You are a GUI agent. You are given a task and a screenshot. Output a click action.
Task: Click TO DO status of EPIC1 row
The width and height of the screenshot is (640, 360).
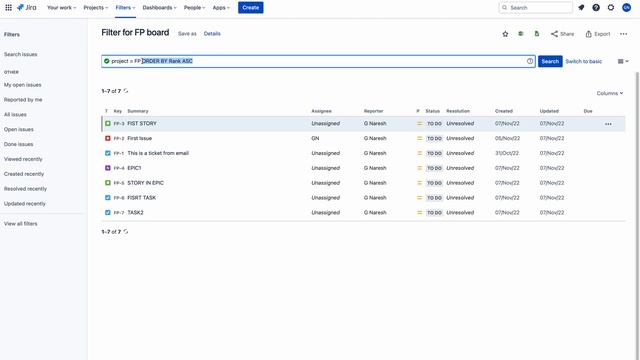pos(434,168)
